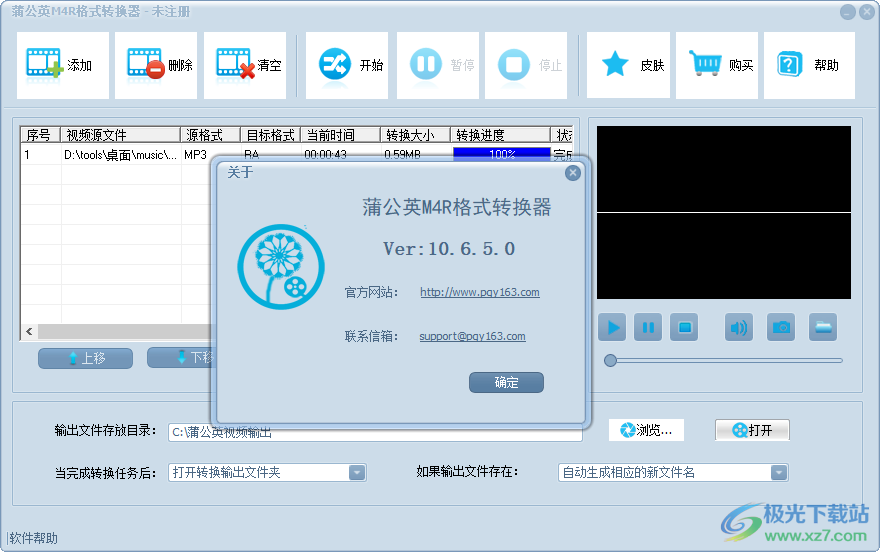Viewport: 880px width, 552px height.
Task: Click the support@pgy163.com email link
Action: 473,336
